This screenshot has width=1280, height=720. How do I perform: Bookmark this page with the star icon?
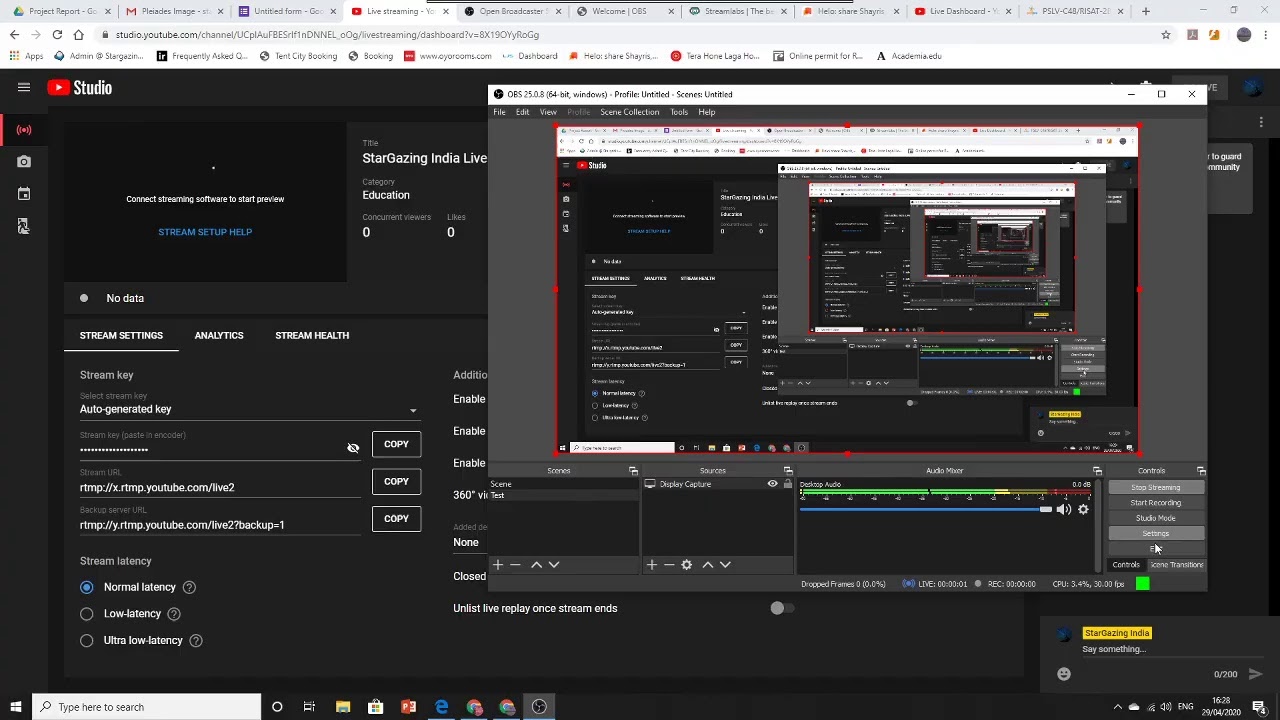click(x=1166, y=34)
